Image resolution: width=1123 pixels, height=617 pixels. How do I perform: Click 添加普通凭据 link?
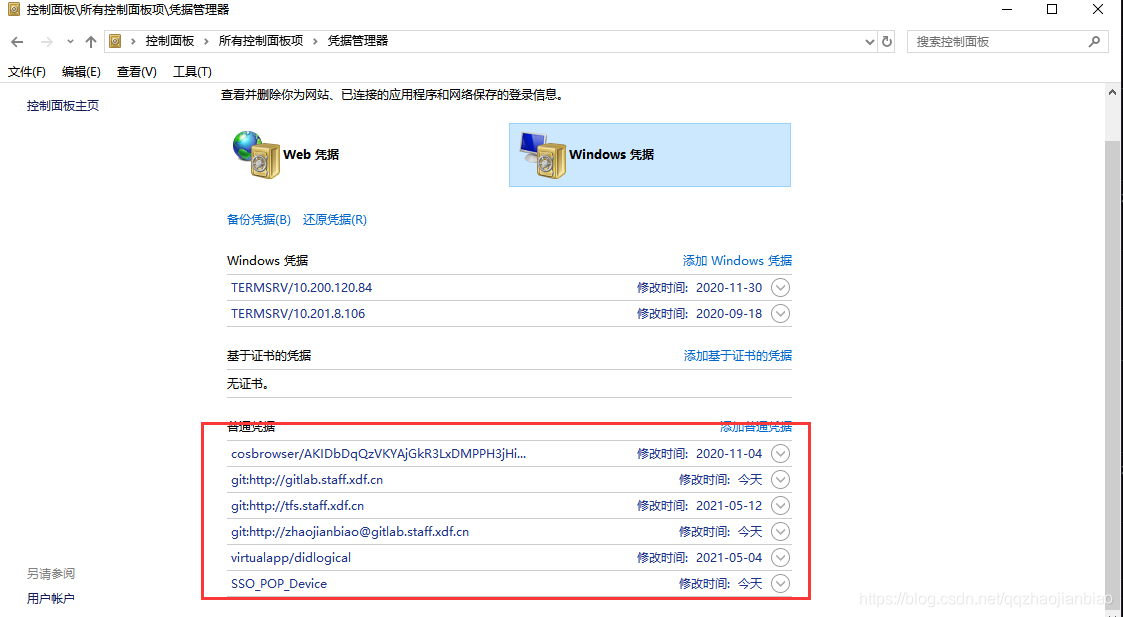[x=756, y=426]
